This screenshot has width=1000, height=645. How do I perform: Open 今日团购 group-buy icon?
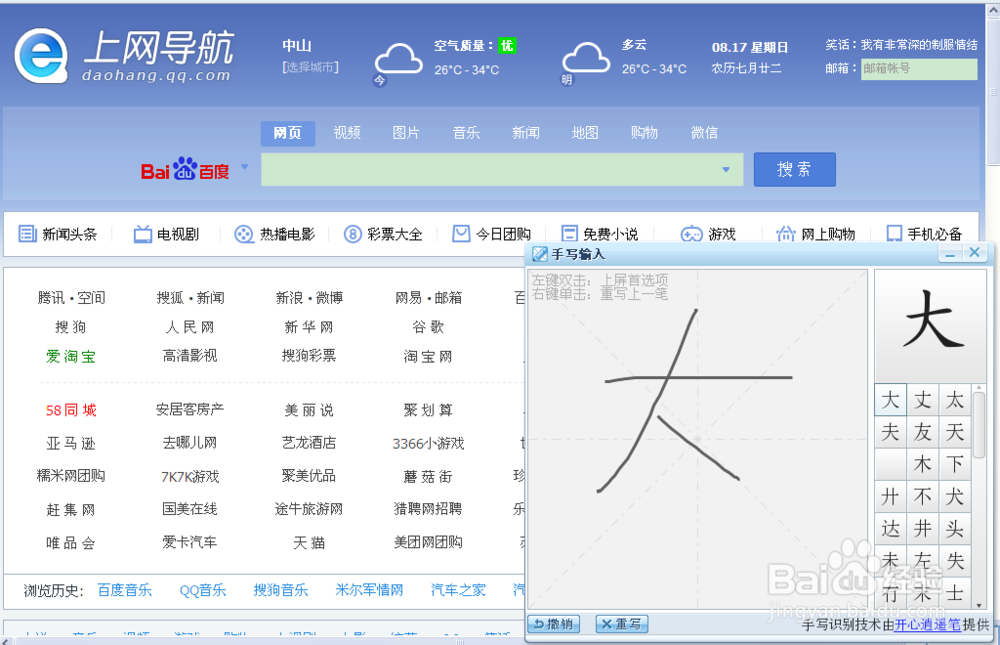click(x=461, y=234)
